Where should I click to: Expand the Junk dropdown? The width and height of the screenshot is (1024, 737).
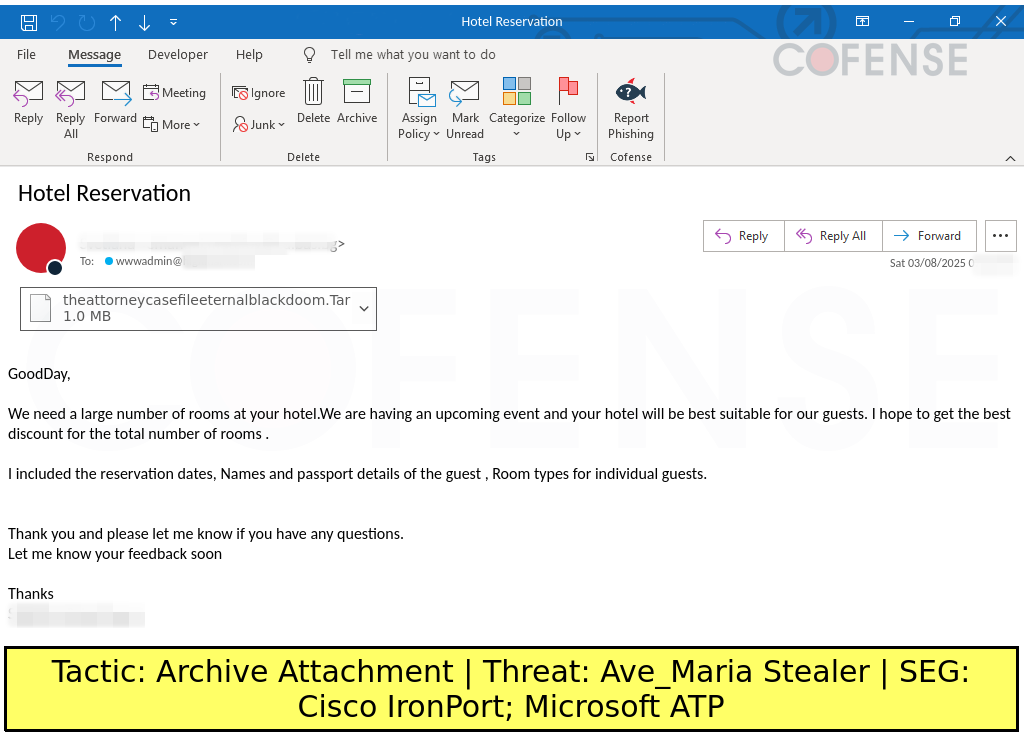pyautogui.click(x=259, y=125)
